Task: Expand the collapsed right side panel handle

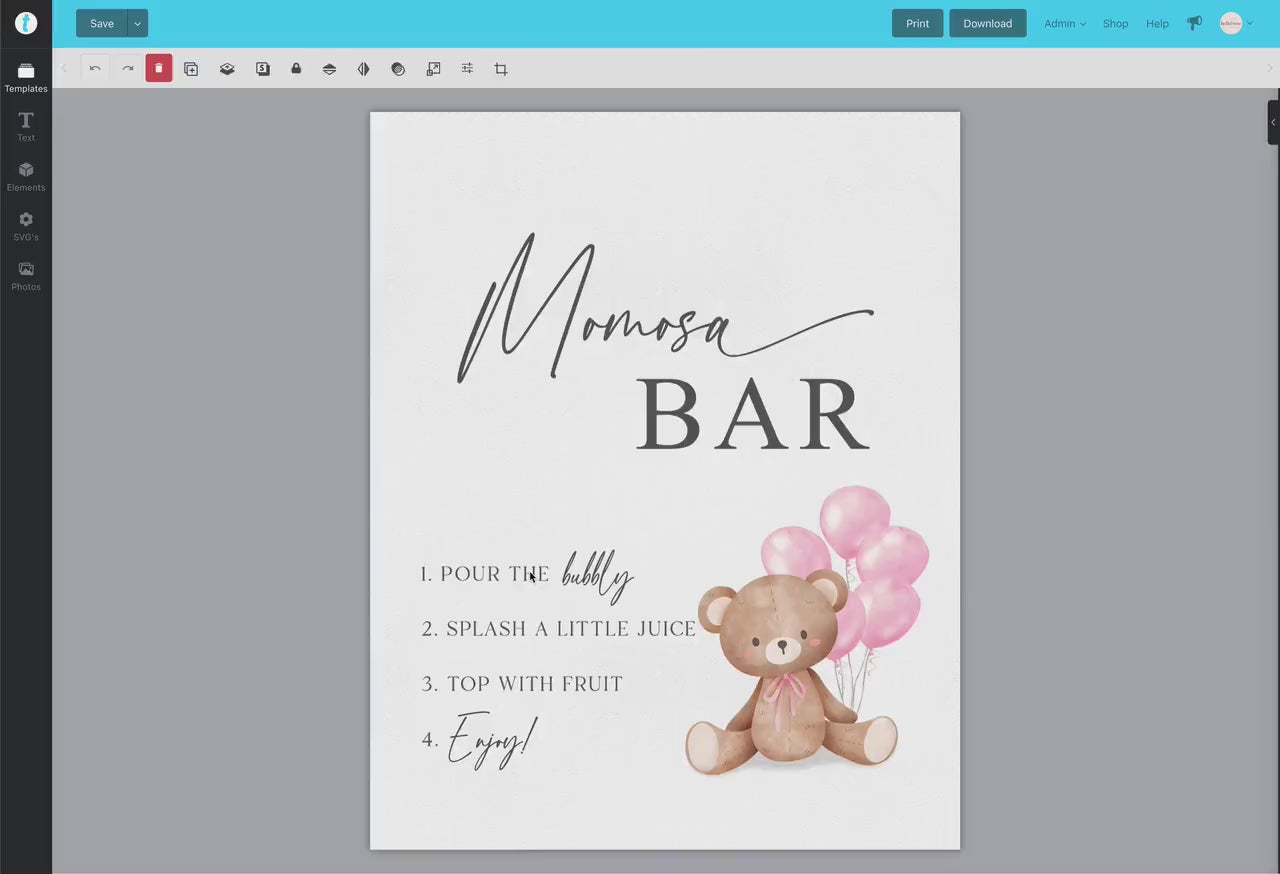Action: point(1273,122)
